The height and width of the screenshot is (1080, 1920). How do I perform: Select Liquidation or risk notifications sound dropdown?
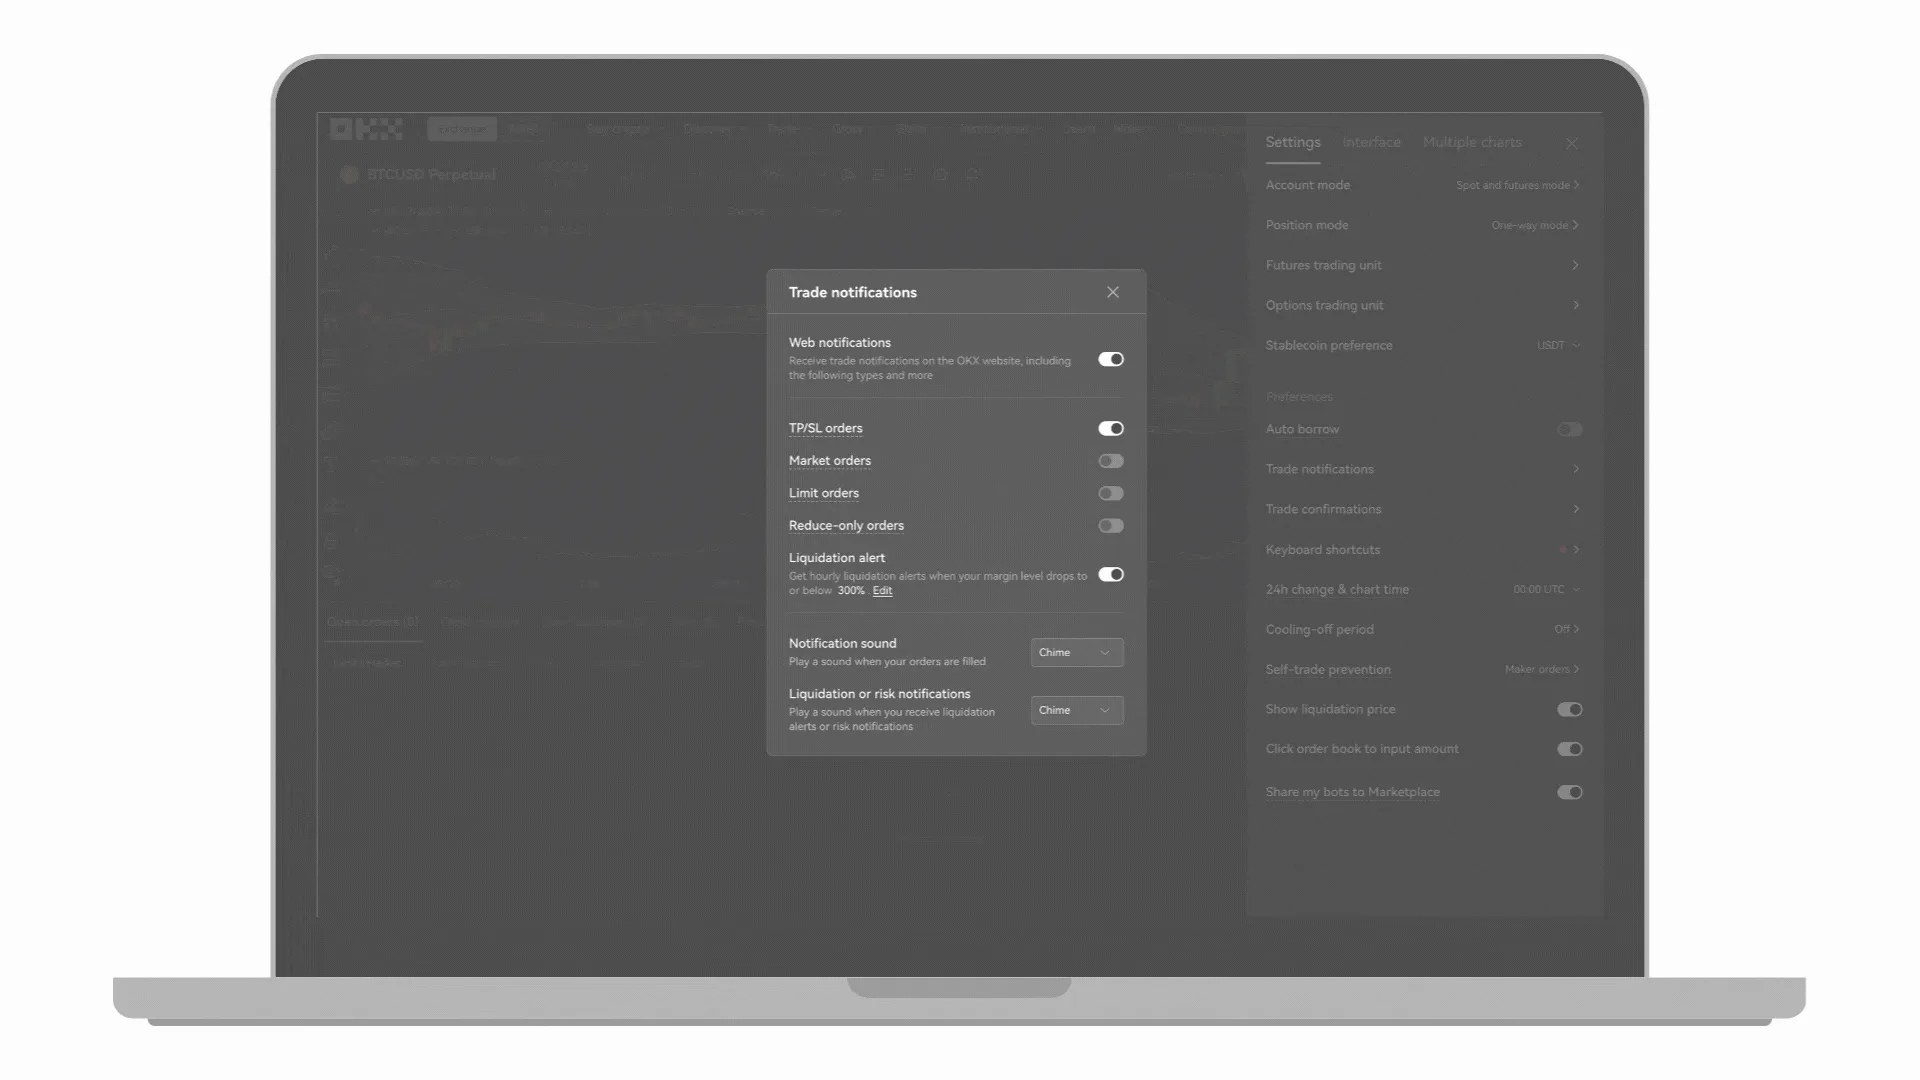tap(1075, 709)
